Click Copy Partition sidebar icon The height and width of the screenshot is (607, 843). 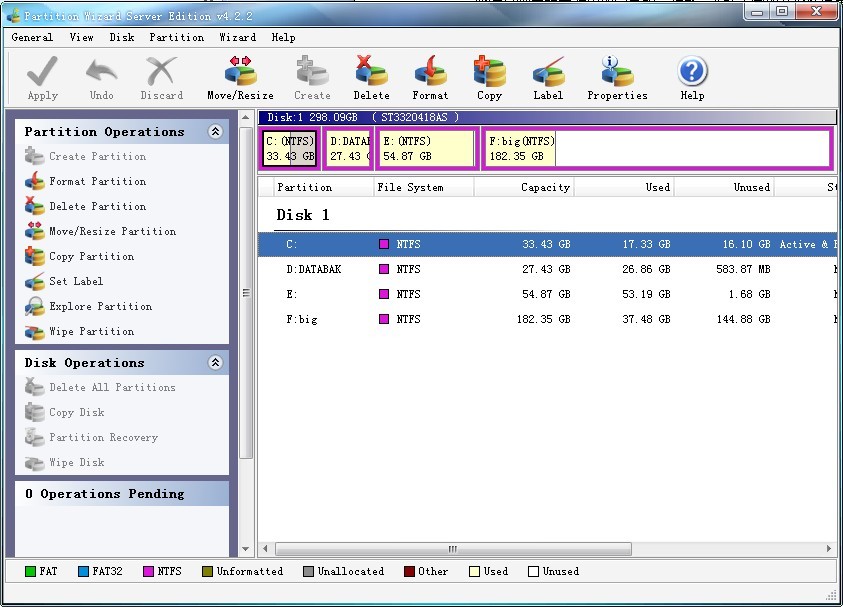point(34,256)
